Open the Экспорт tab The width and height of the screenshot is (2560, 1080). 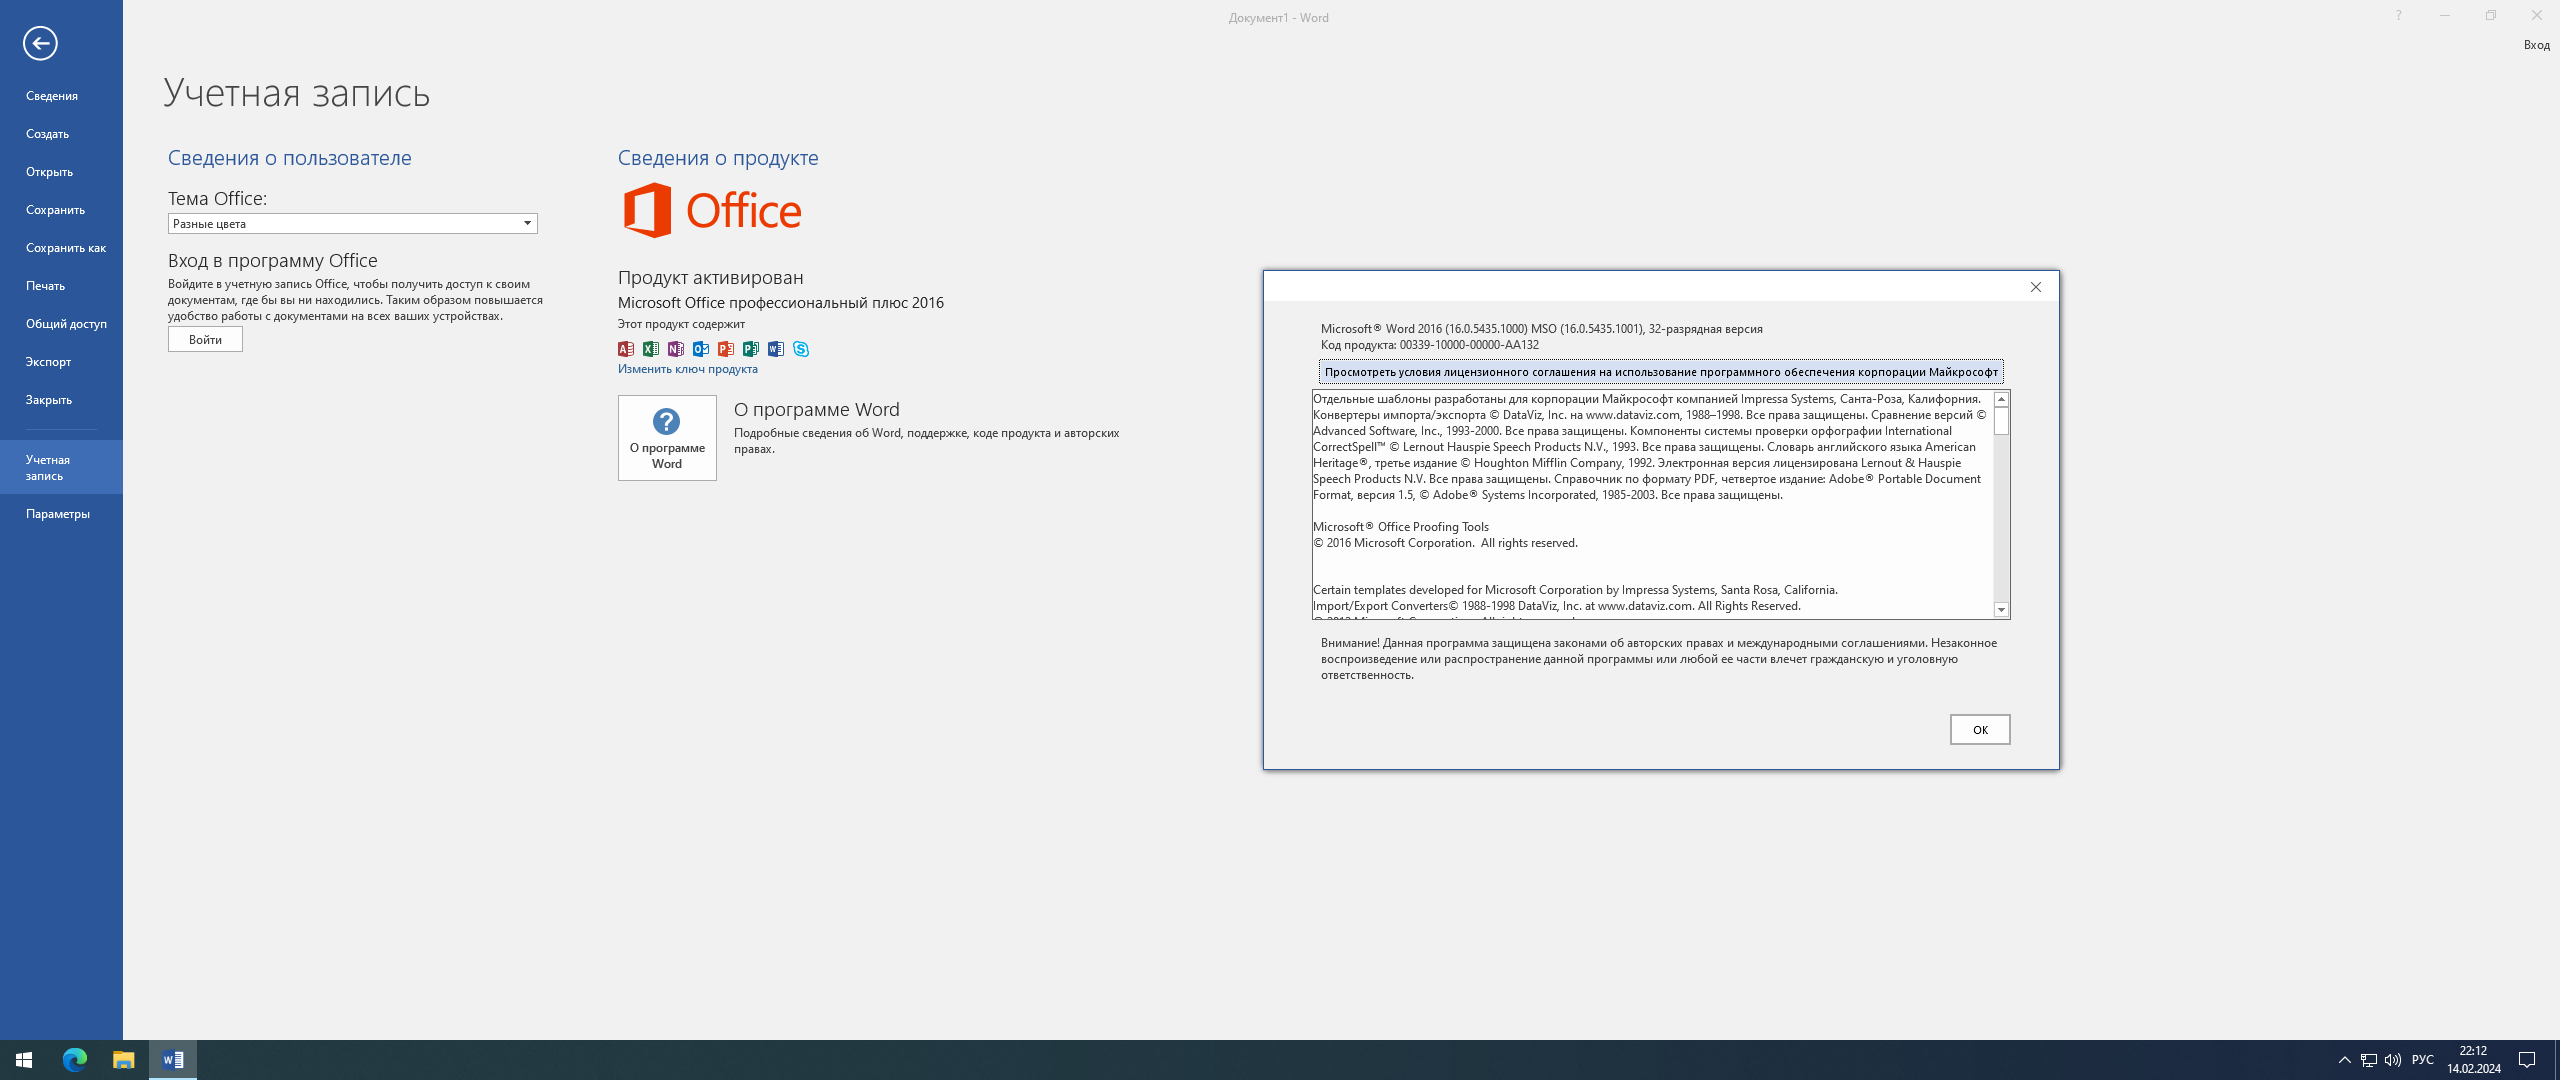pyautogui.click(x=48, y=362)
